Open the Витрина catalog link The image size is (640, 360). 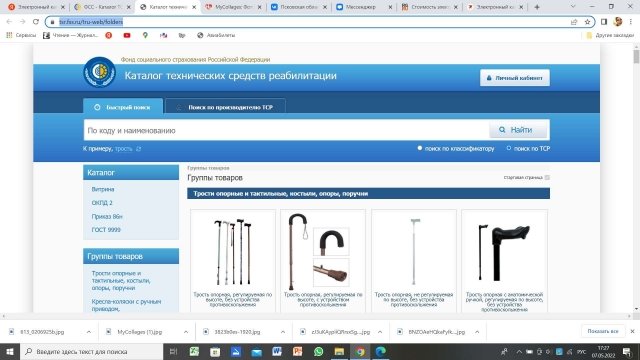[x=103, y=189]
